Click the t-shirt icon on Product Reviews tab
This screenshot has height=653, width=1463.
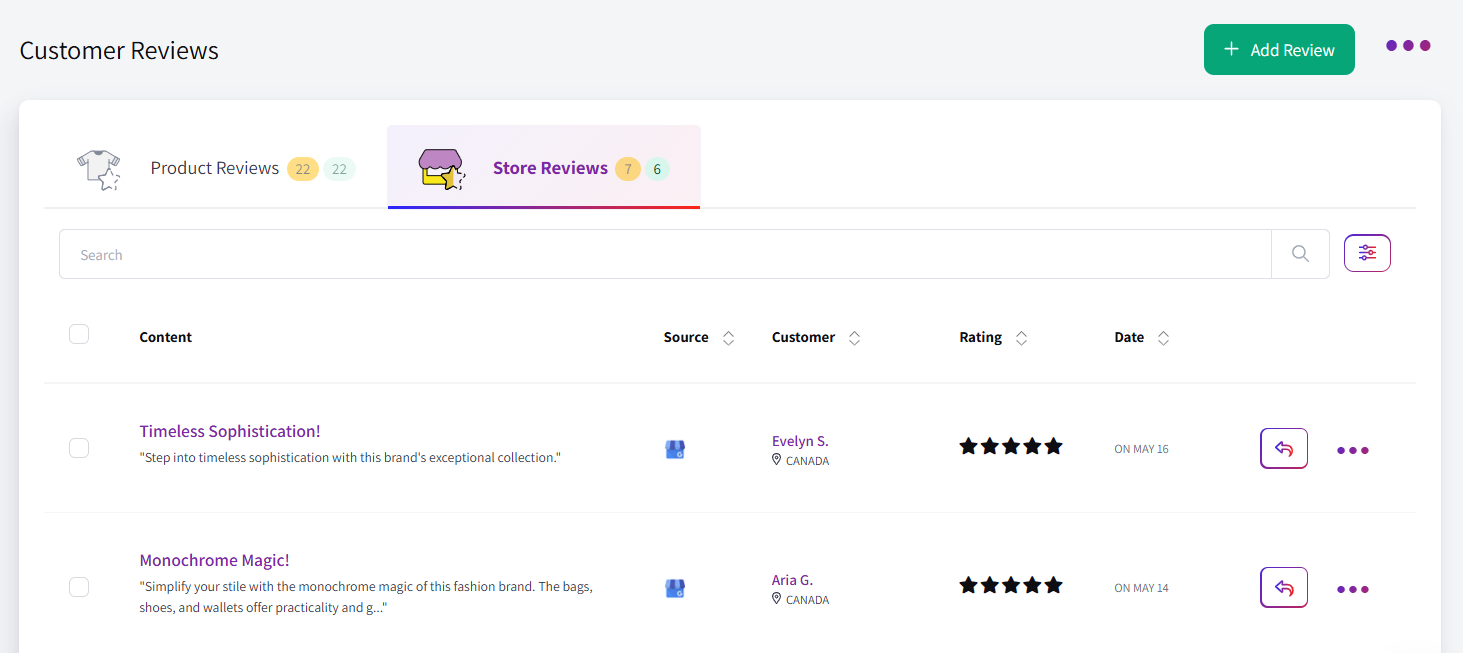click(x=98, y=169)
